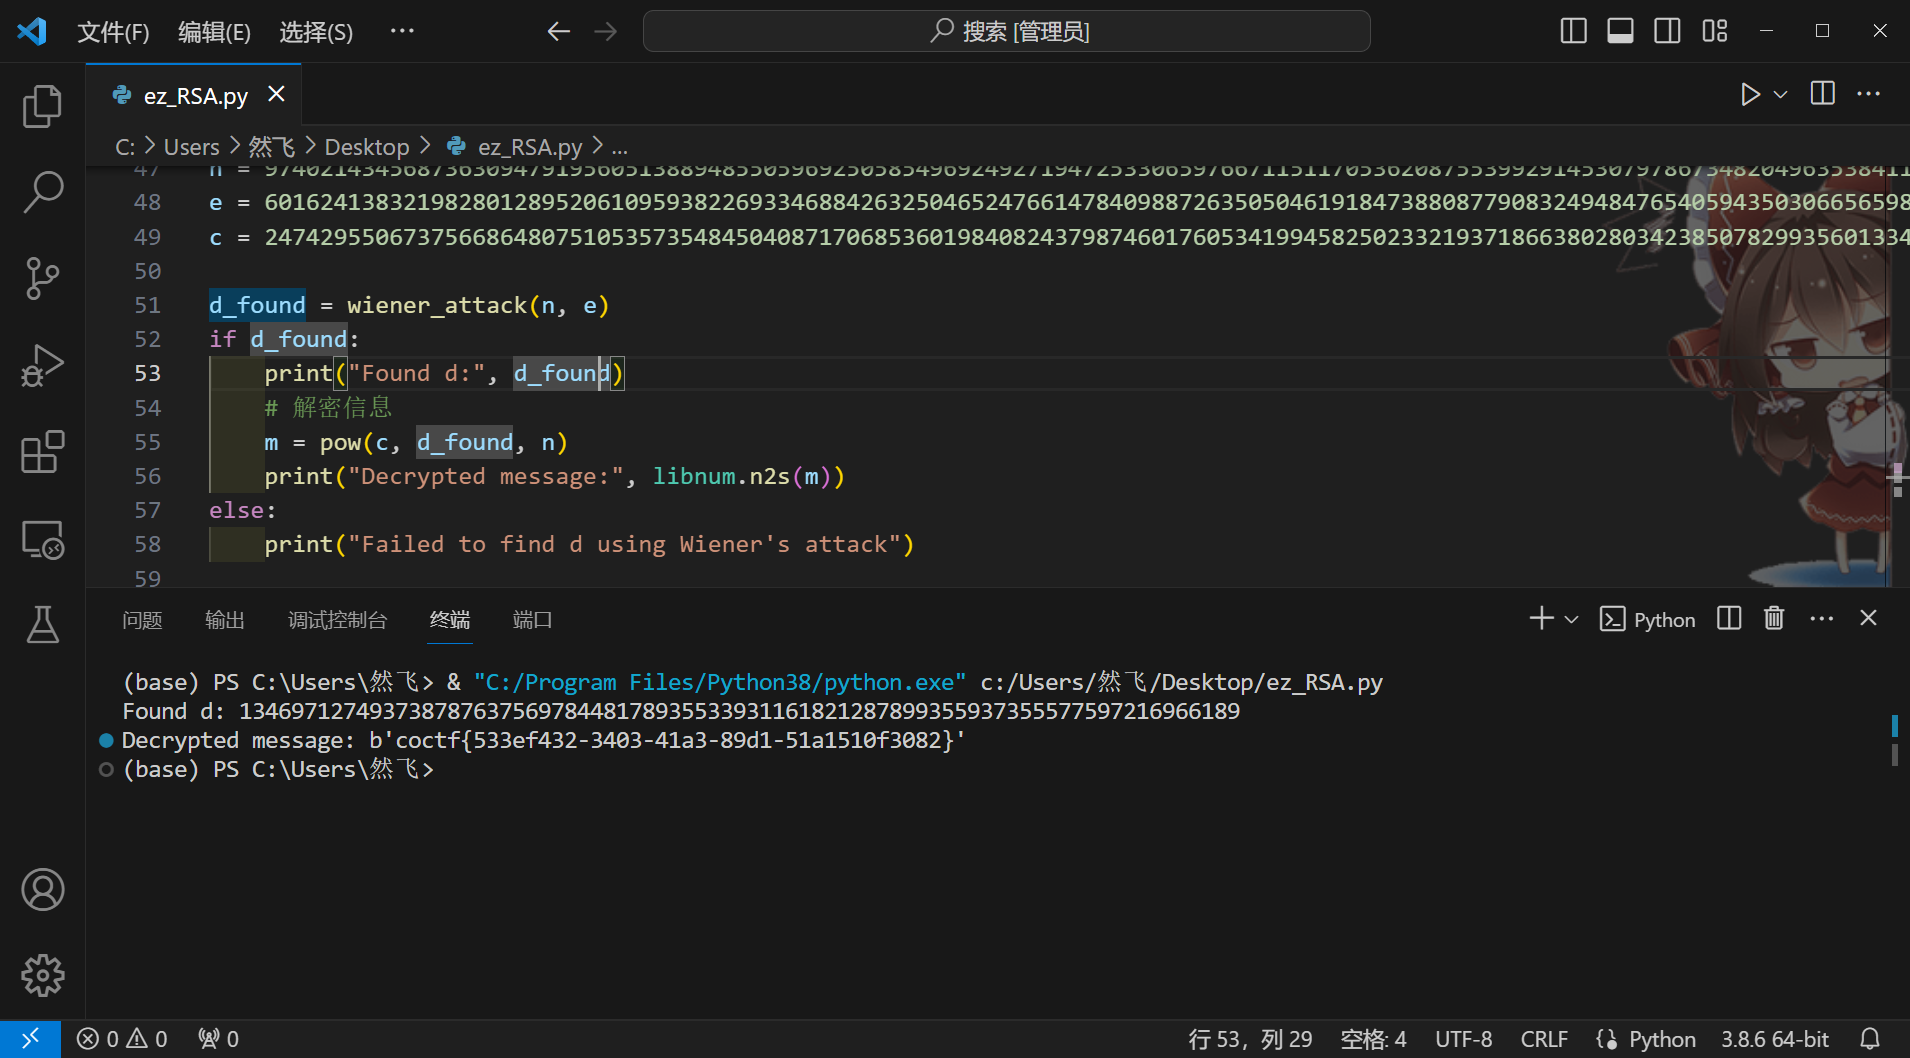Click the UTF-8 encoding status item
Viewport: 1910px width, 1058px height.
tap(1464, 1039)
